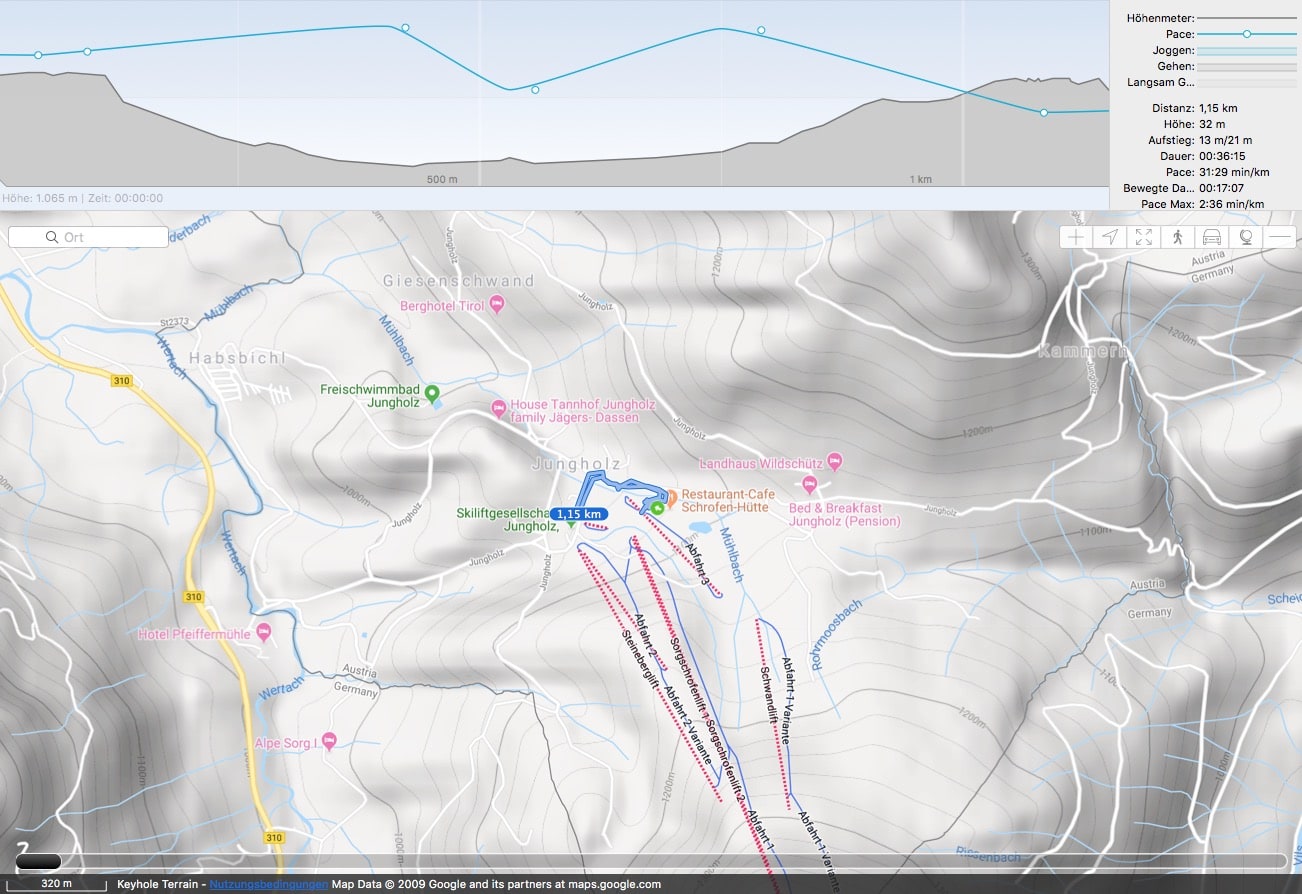The height and width of the screenshot is (894, 1302).
Task: Select the walking pedestrian mode icon
Action: point(1178,237)
